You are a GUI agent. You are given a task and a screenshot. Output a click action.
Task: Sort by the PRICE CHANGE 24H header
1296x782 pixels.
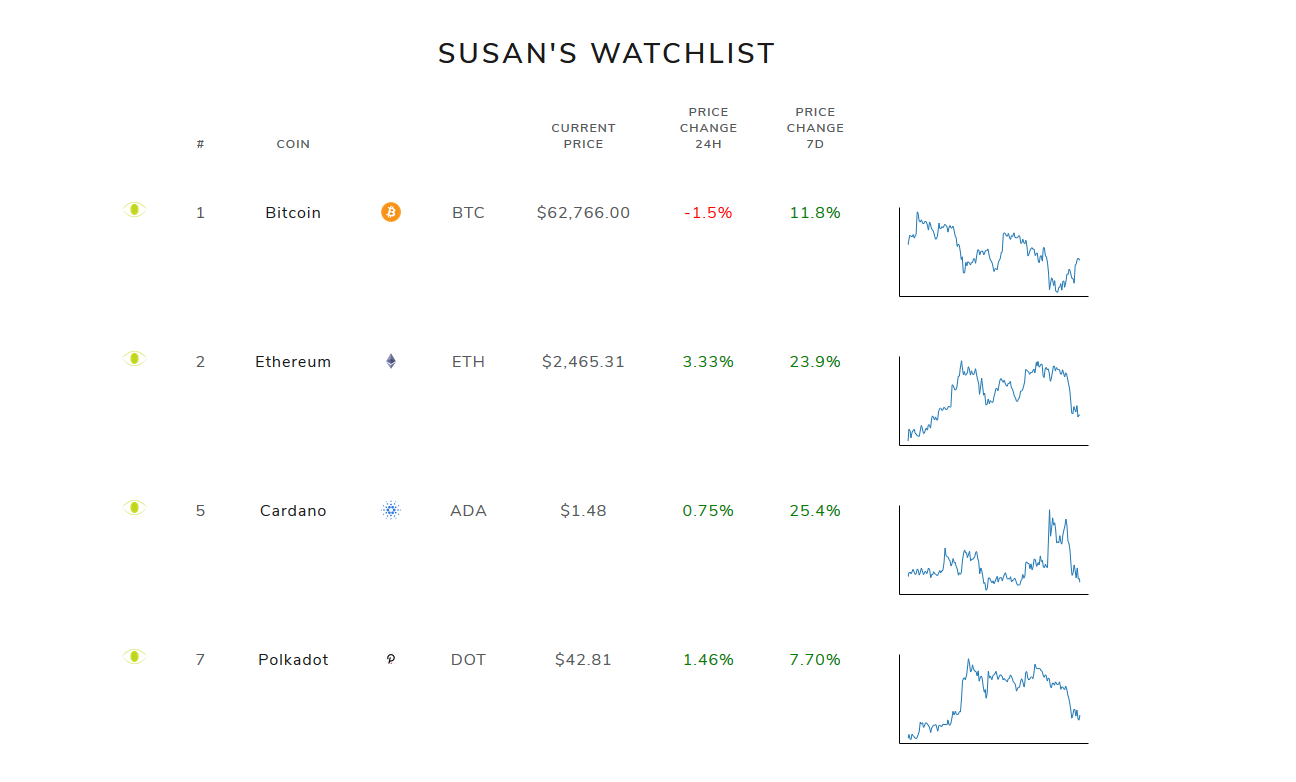708,127
